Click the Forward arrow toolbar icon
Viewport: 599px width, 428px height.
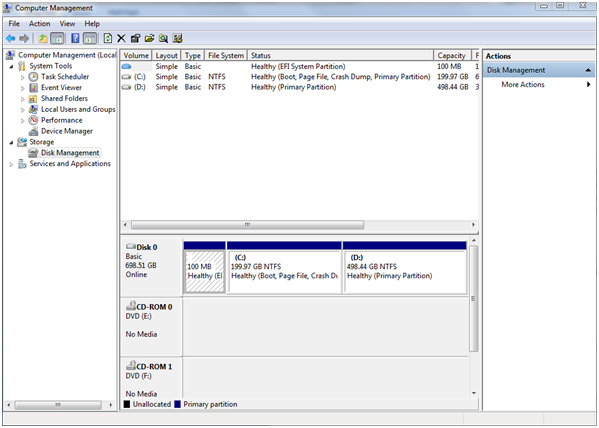(24, 38)
